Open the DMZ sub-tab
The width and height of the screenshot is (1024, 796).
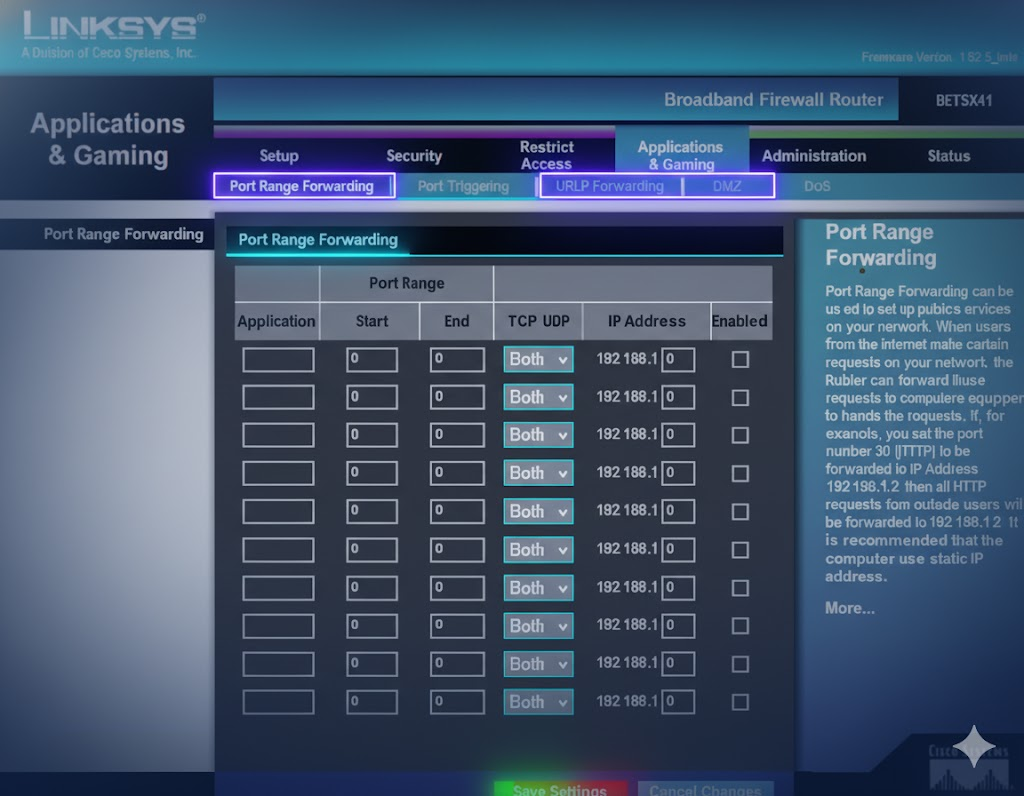click(x=727, y=186)
